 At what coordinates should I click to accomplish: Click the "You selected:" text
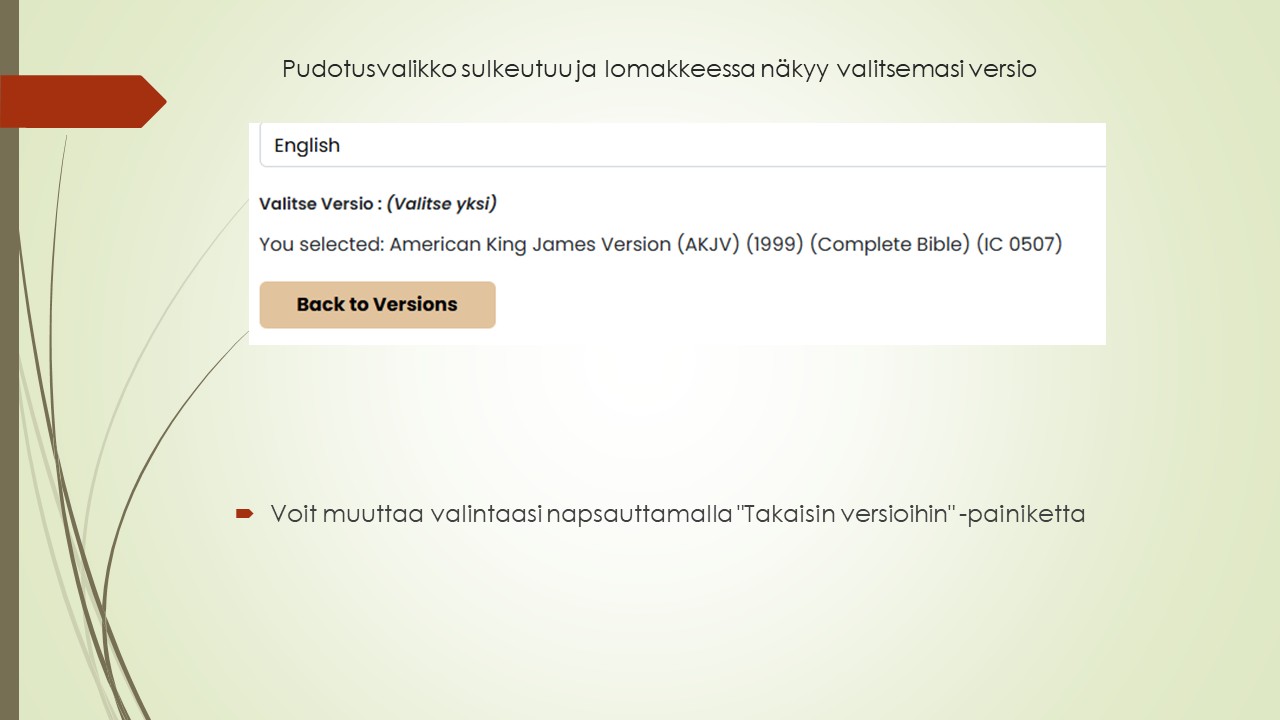pos(321,244)
